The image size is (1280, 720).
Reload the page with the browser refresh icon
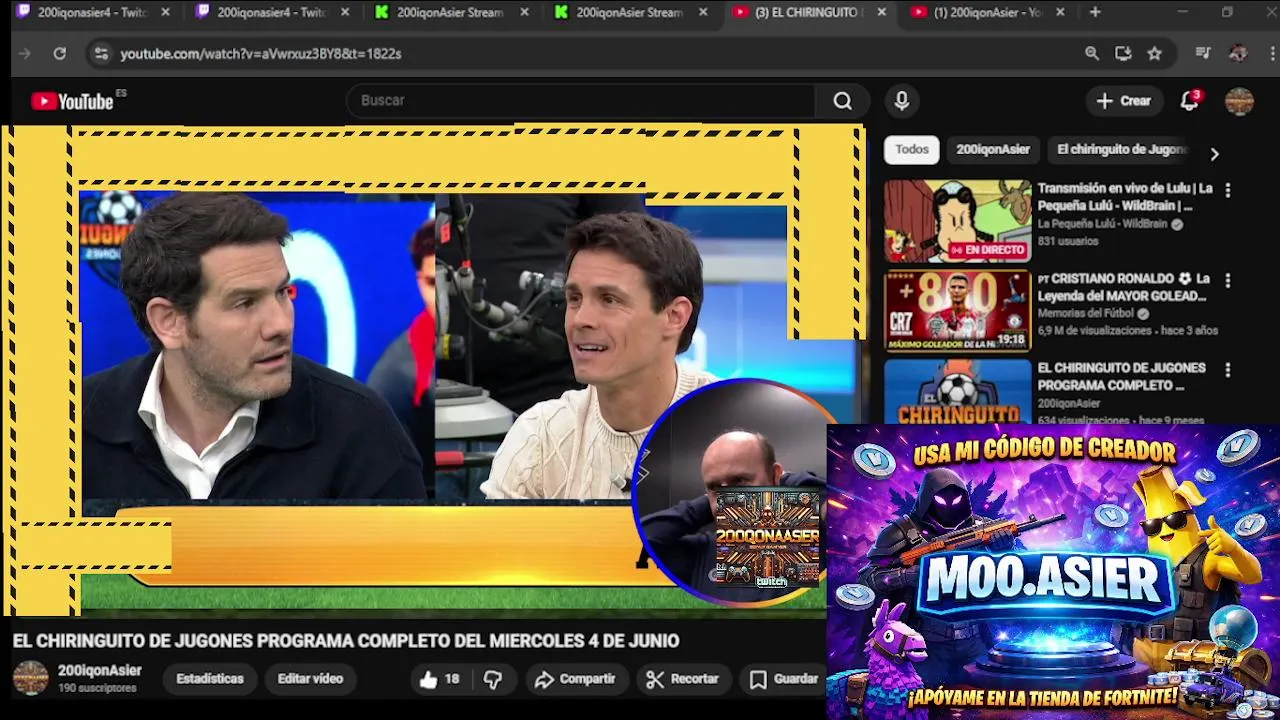click(60, 54)
